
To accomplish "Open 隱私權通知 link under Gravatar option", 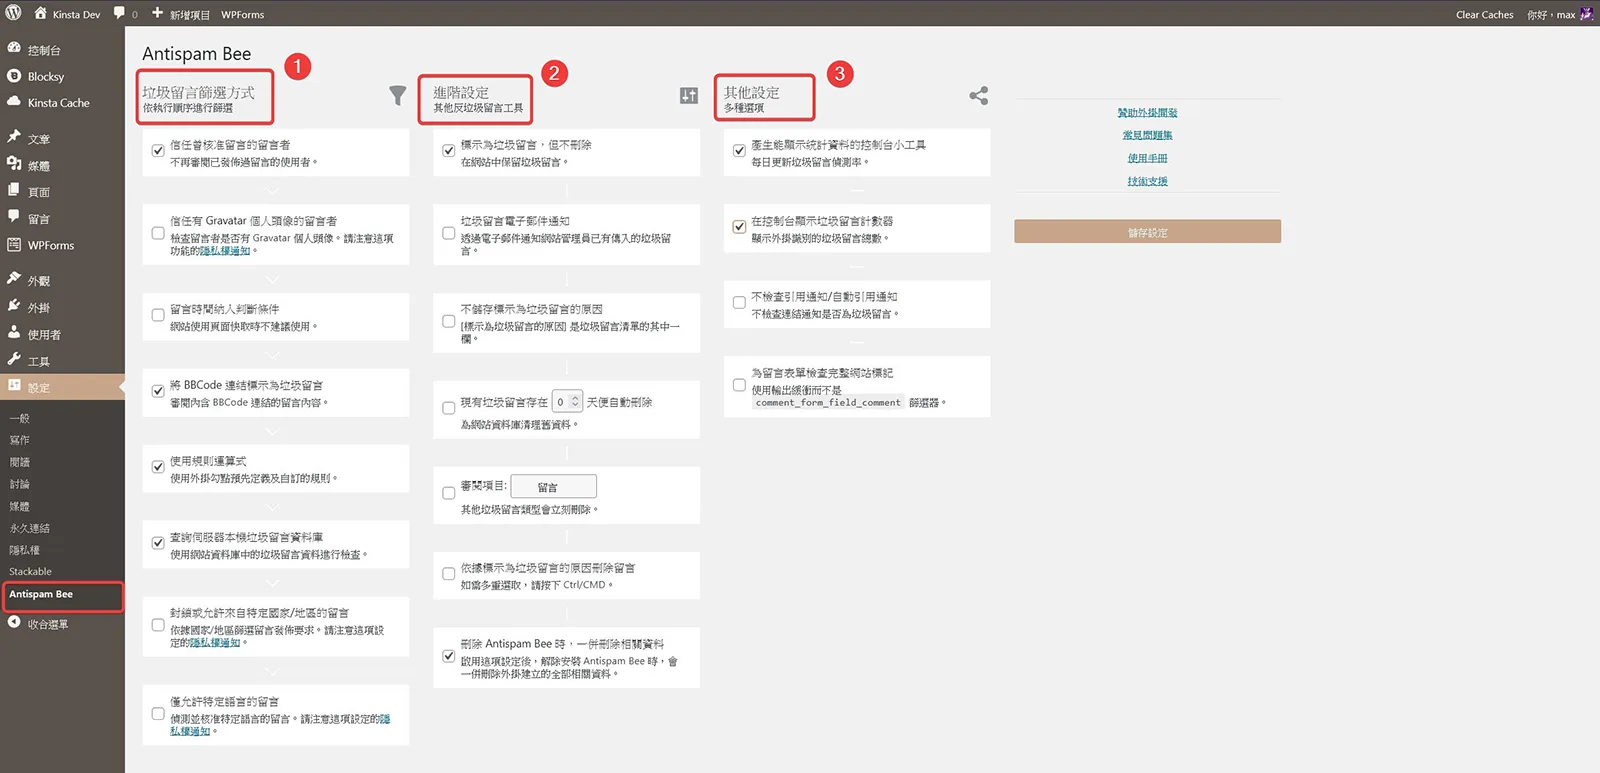I will 225,251.
